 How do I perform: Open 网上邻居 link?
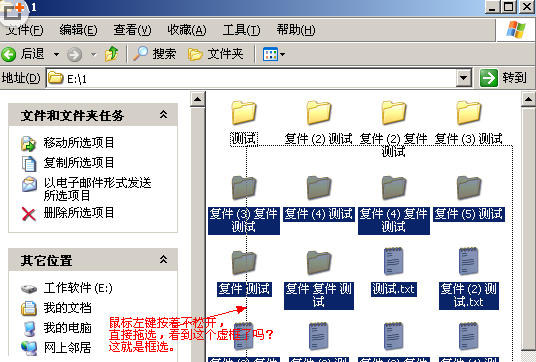(67, 348)
